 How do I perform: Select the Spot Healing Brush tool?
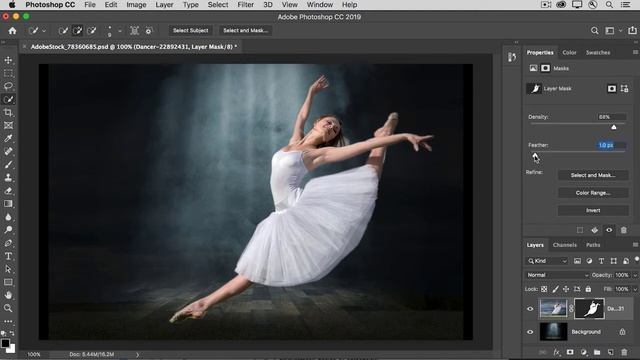[8, 151]
